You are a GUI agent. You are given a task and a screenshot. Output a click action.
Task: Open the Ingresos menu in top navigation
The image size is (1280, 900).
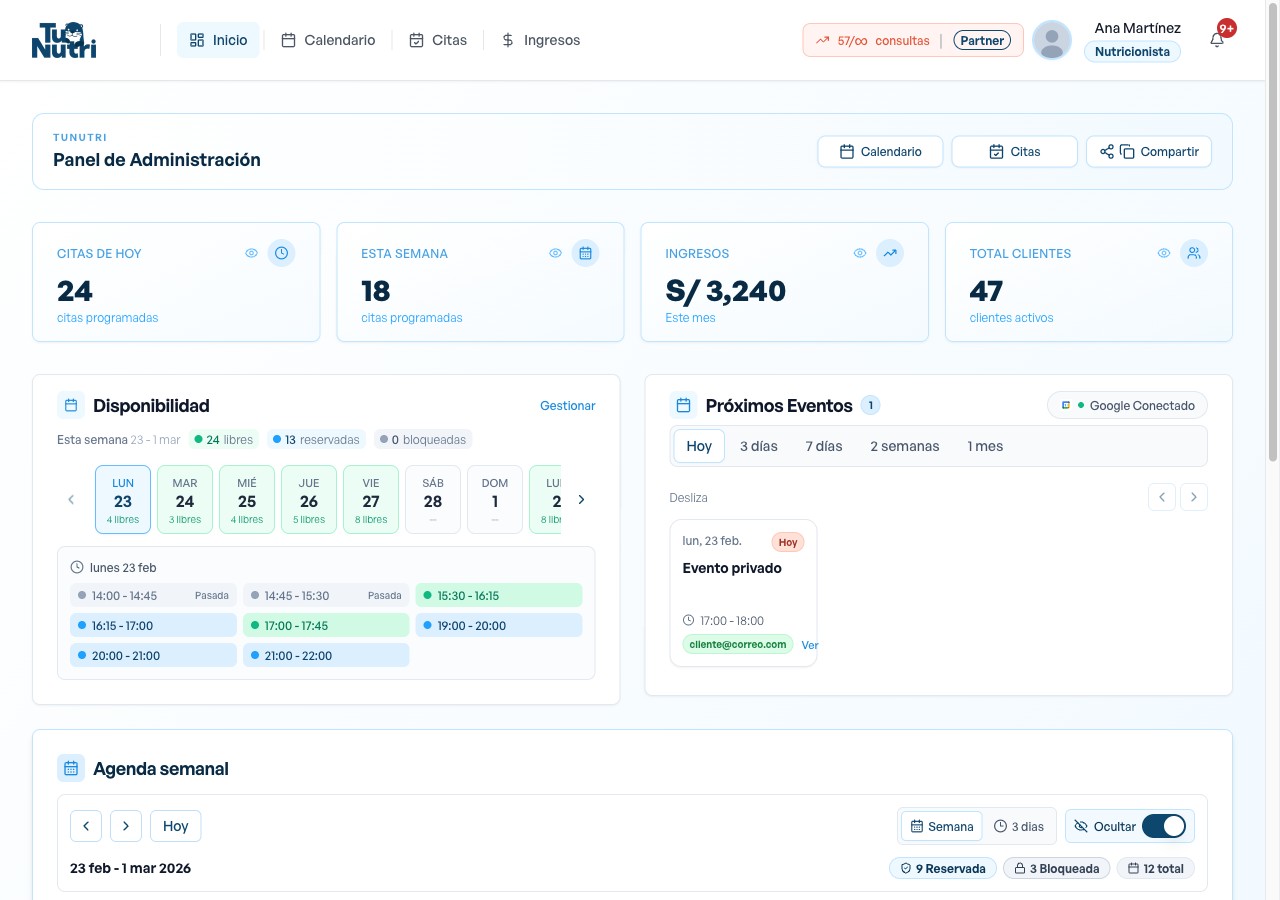click(x=540, y=40)
